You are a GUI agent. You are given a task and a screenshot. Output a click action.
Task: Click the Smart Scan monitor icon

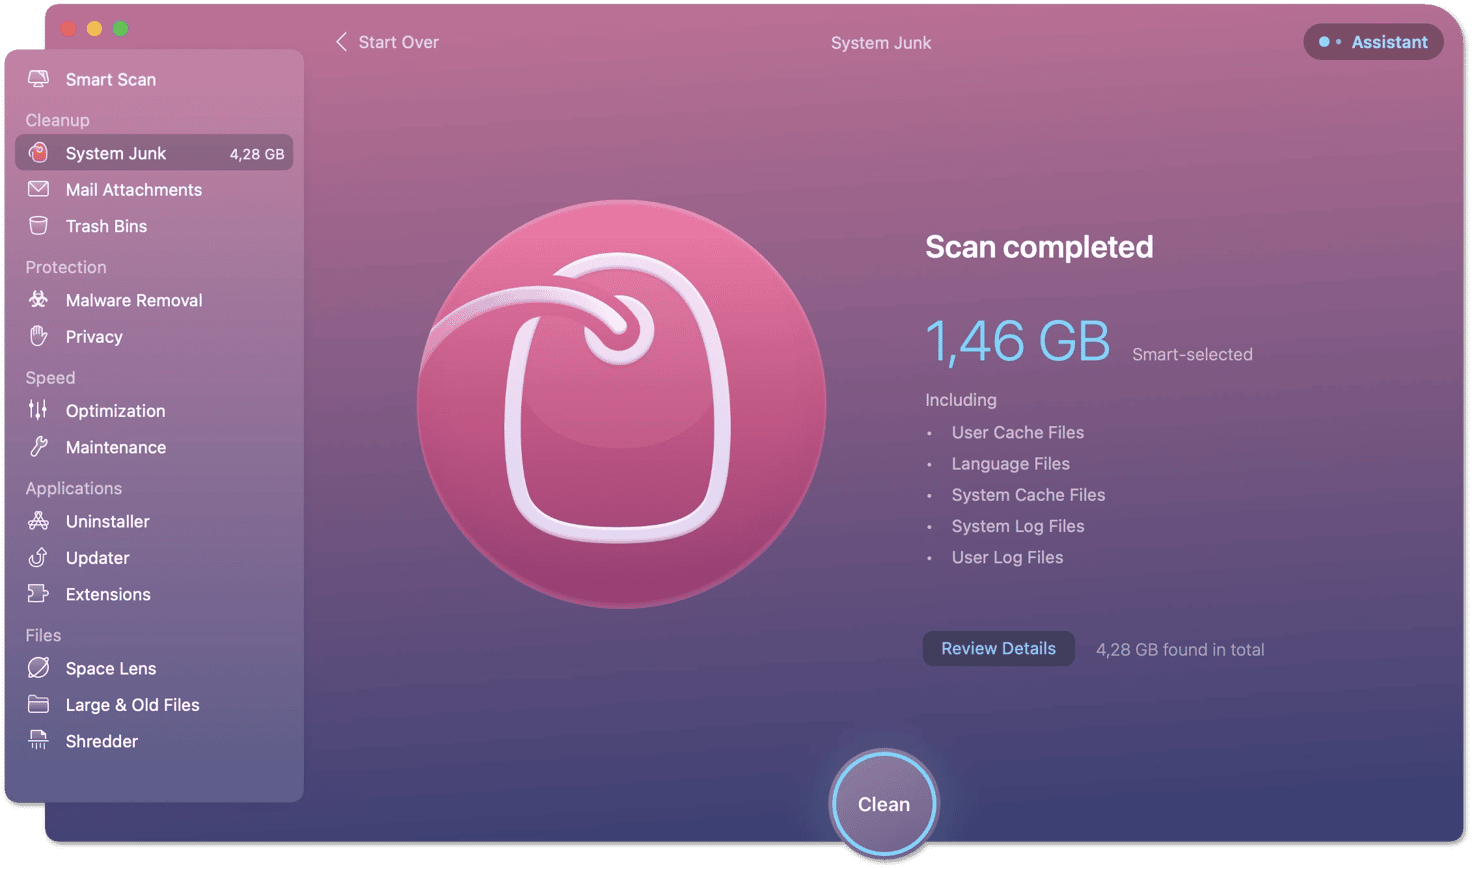38,79
